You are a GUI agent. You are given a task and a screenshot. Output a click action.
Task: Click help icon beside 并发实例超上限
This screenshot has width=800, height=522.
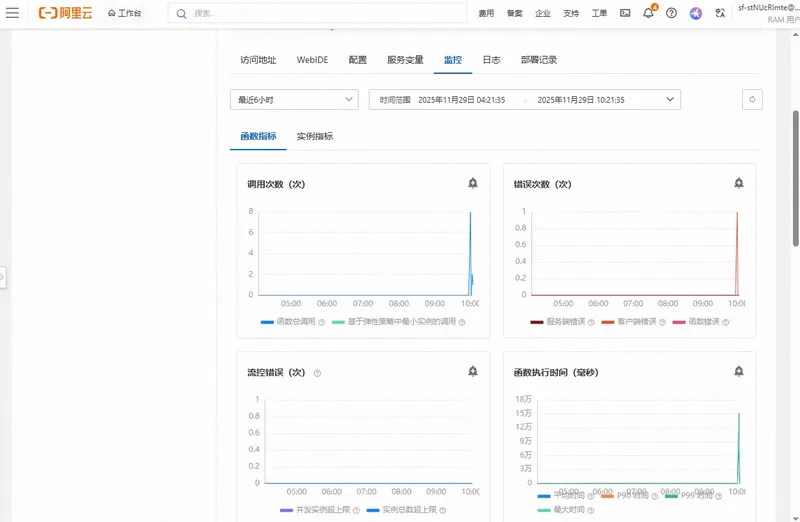pyautogui.click(x=356, y=510)
